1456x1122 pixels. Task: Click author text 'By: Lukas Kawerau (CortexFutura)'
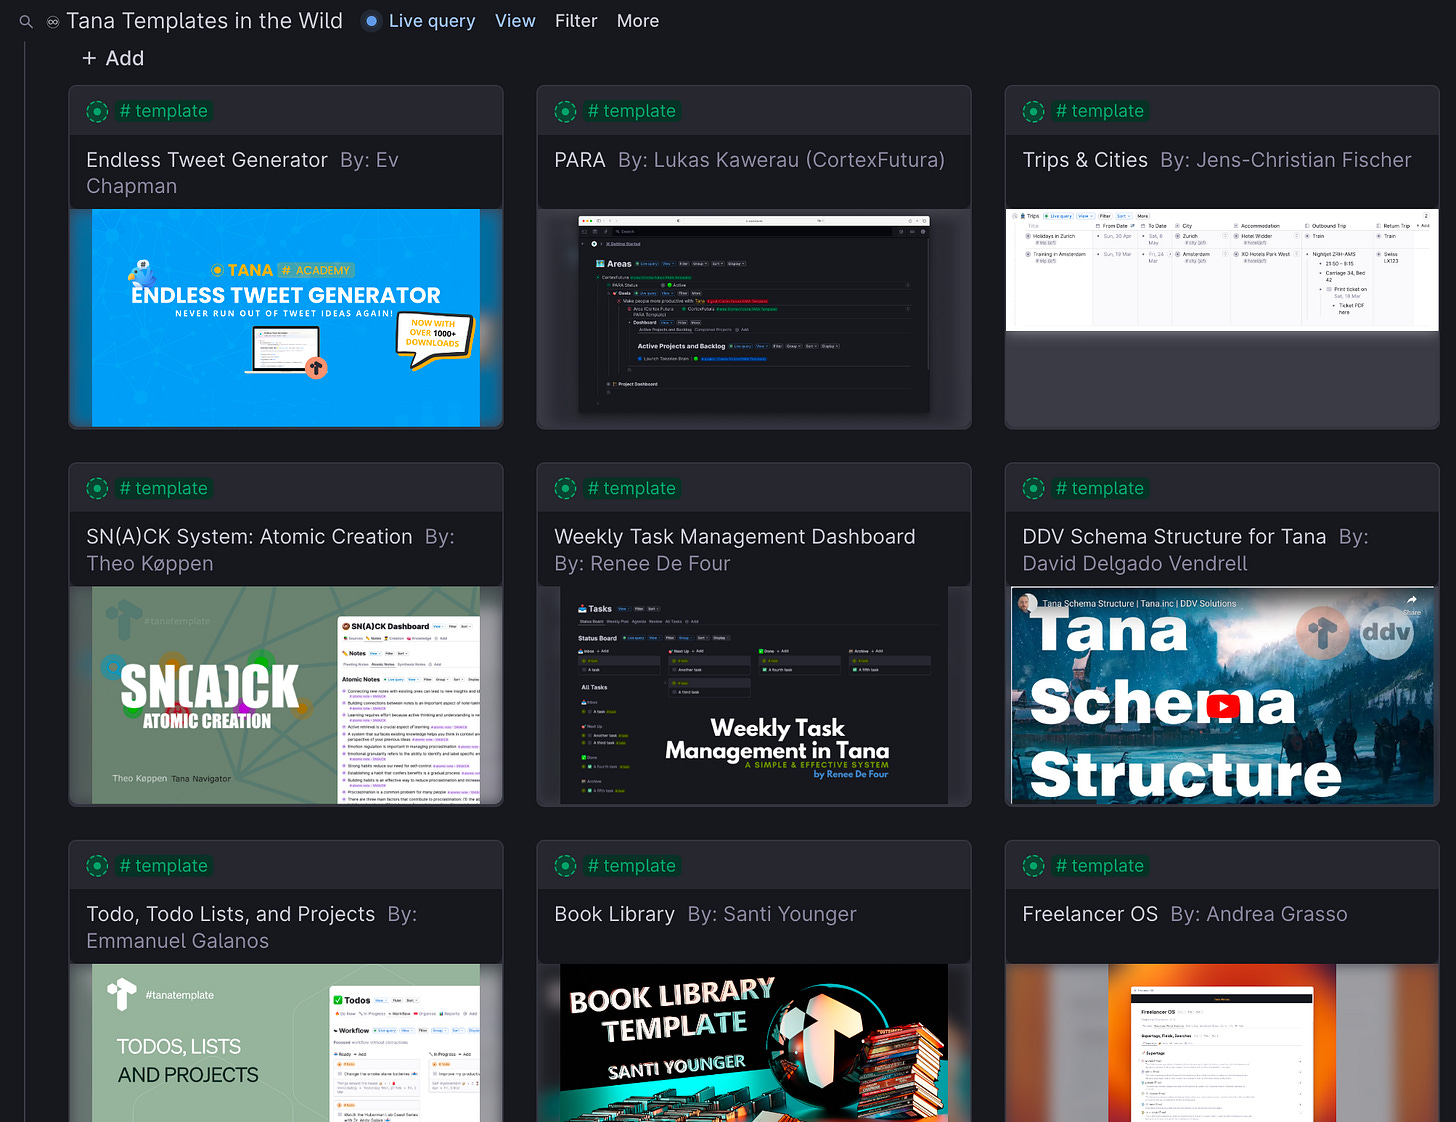(781, 160)
